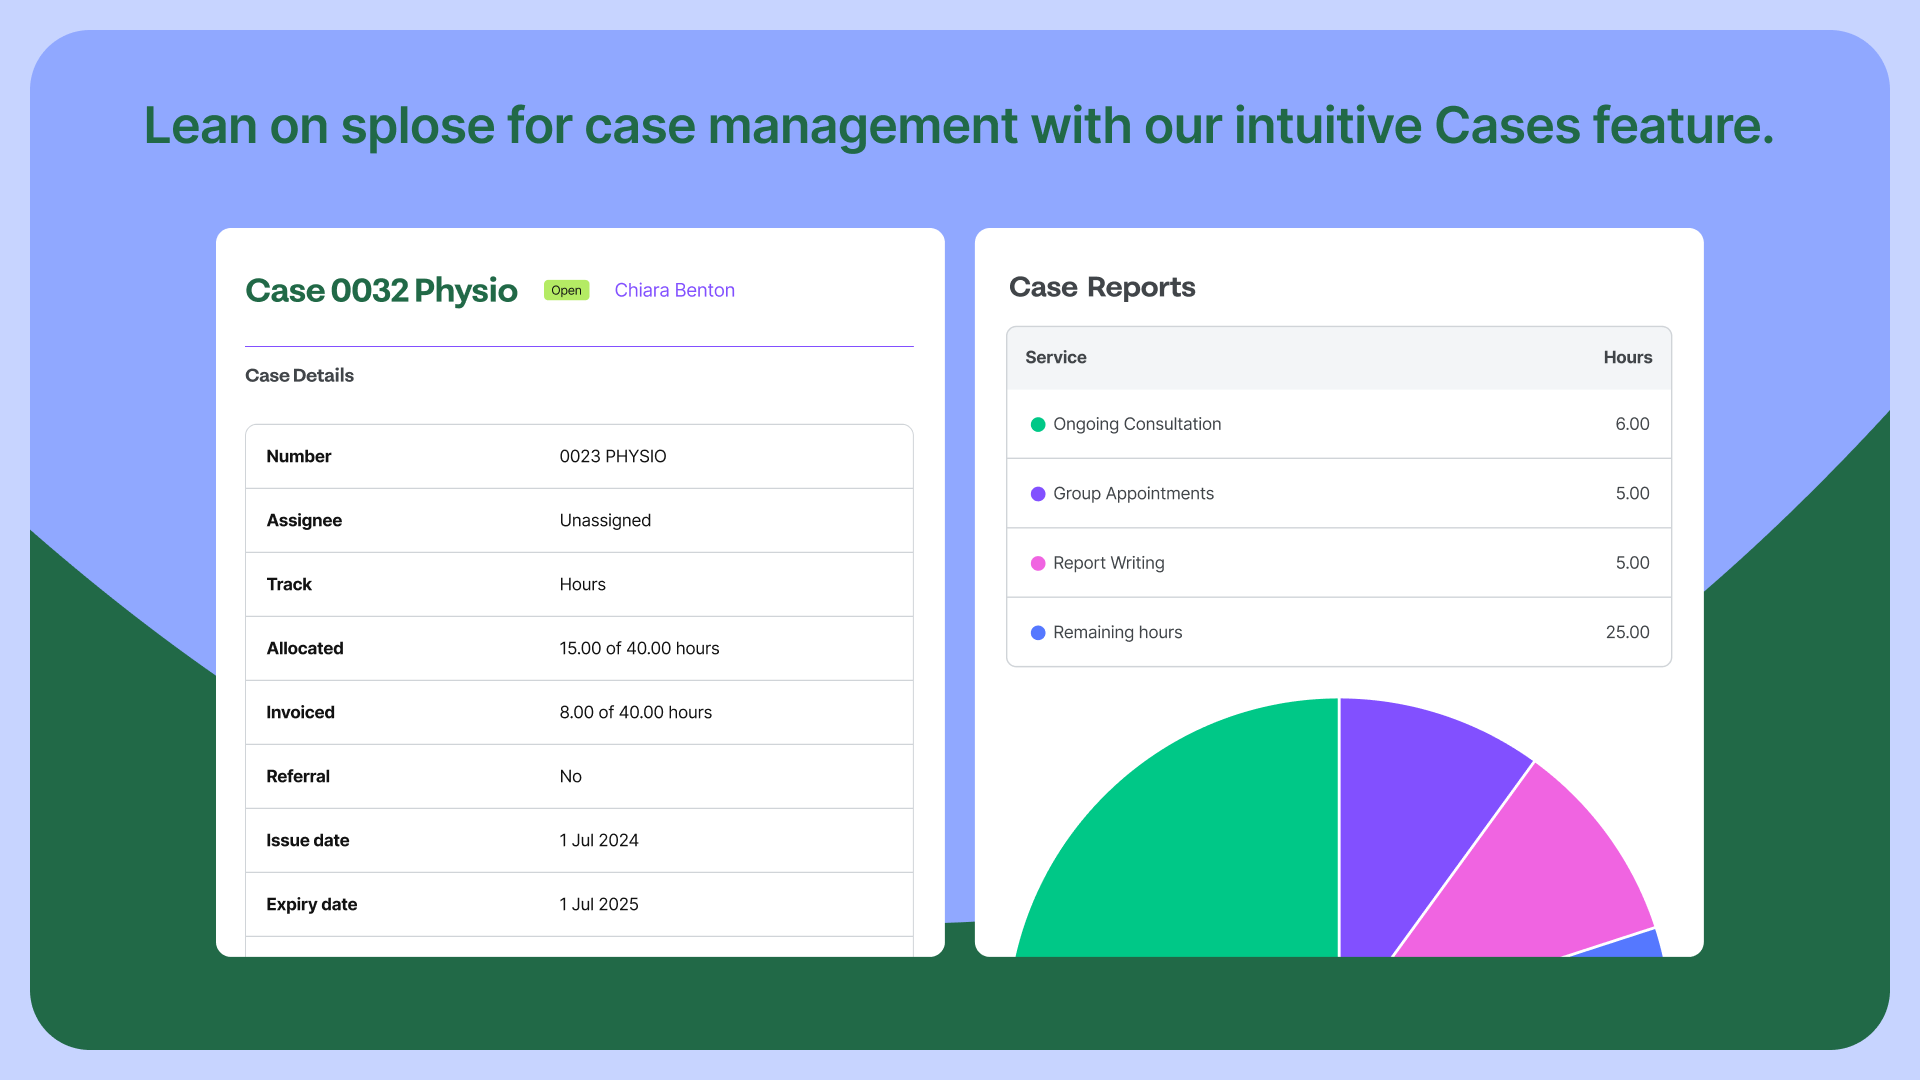Screen dimensions: 1920x1080
Task: Click the Case 0032 Physio title
Action: tap(381, 291)
